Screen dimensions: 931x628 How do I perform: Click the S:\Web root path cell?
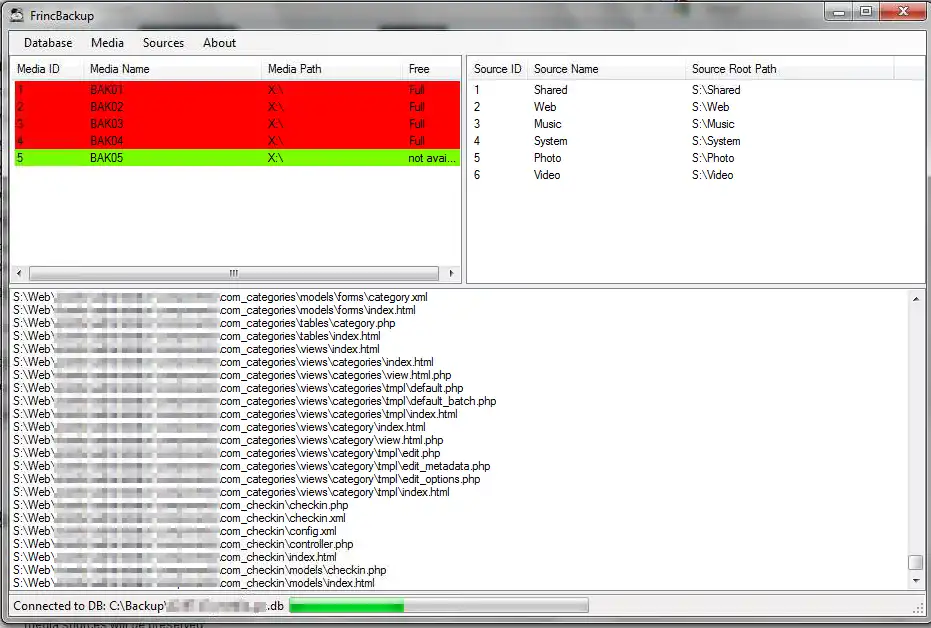coord(710,107)
